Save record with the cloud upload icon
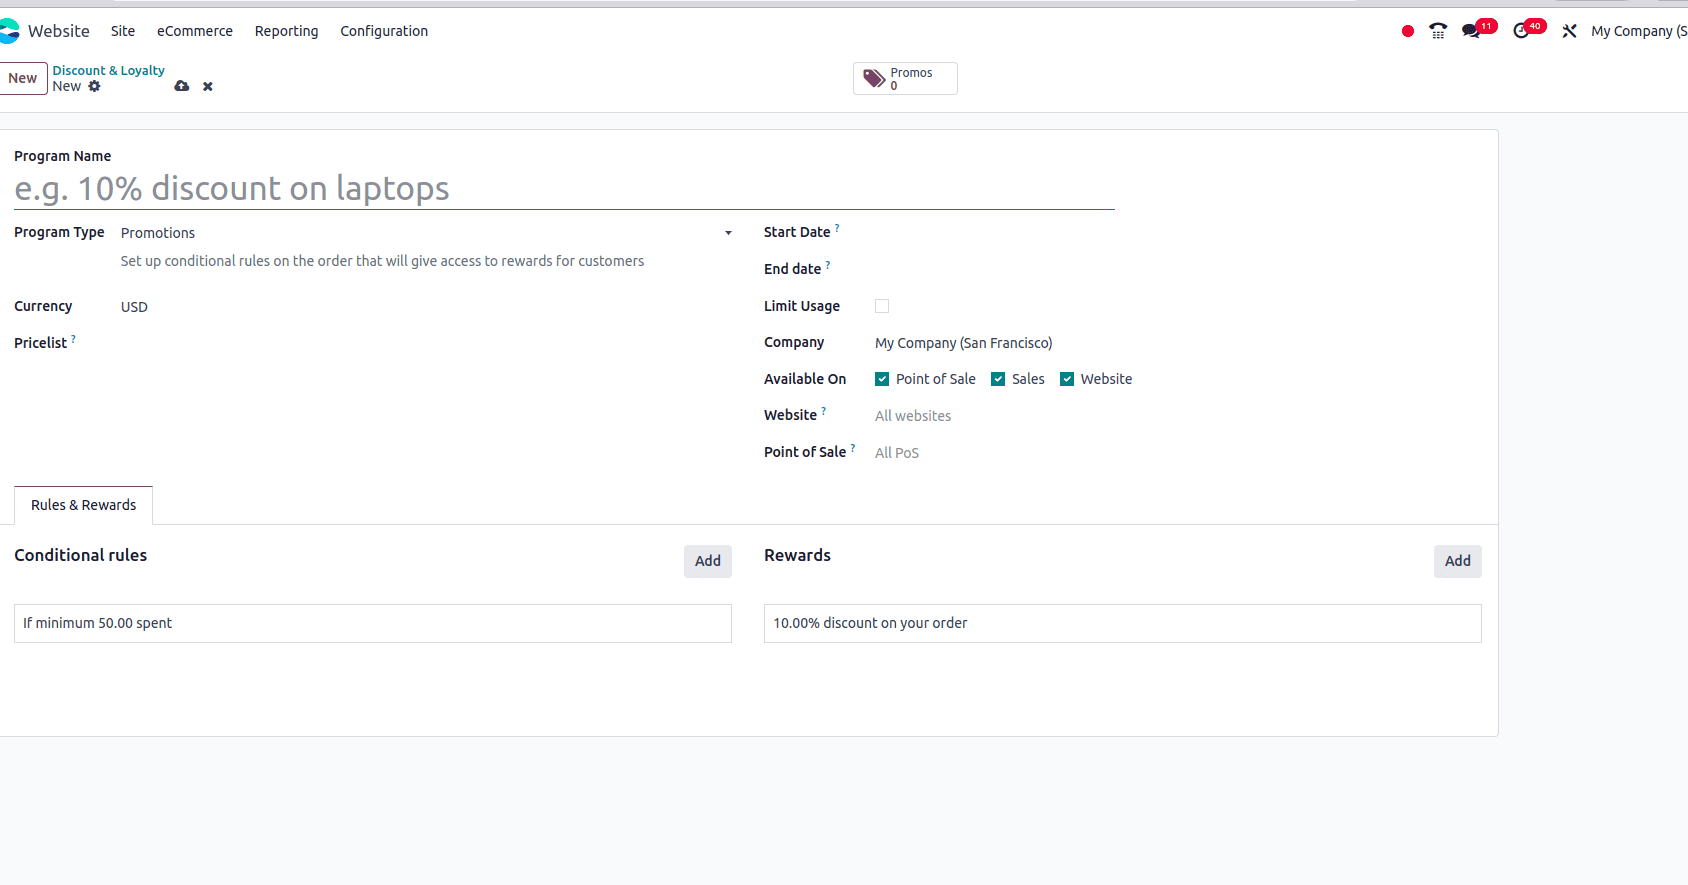Image resolution: width=1688 pixels, height=885 pixels. point(182,86)
